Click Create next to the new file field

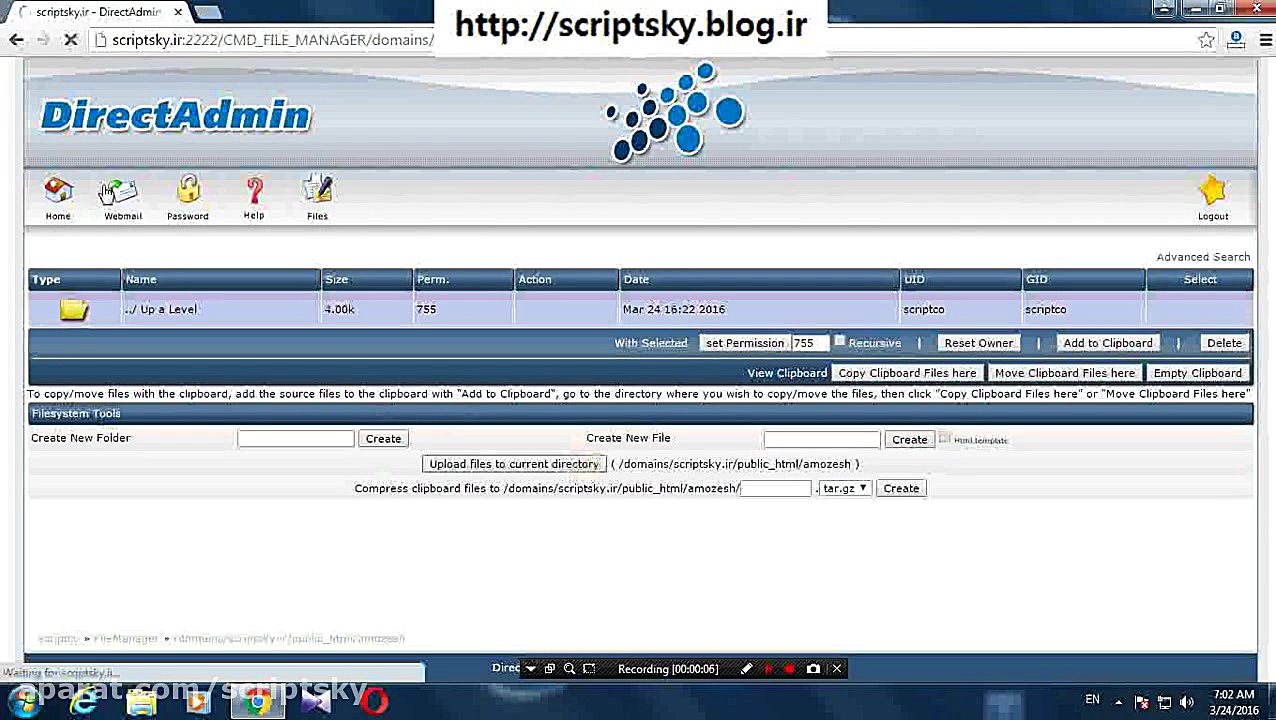click(x=909, y=439)
